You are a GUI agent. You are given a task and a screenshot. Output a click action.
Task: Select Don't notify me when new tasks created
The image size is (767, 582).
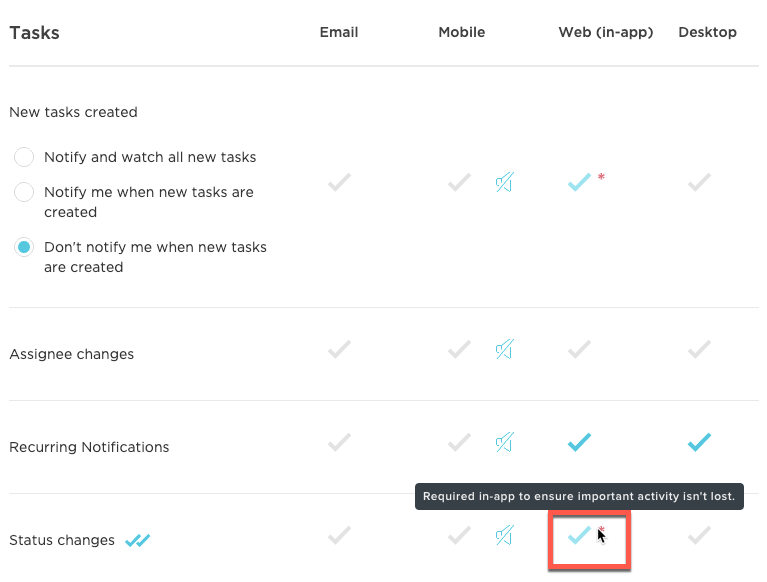[x=24, y=247]
